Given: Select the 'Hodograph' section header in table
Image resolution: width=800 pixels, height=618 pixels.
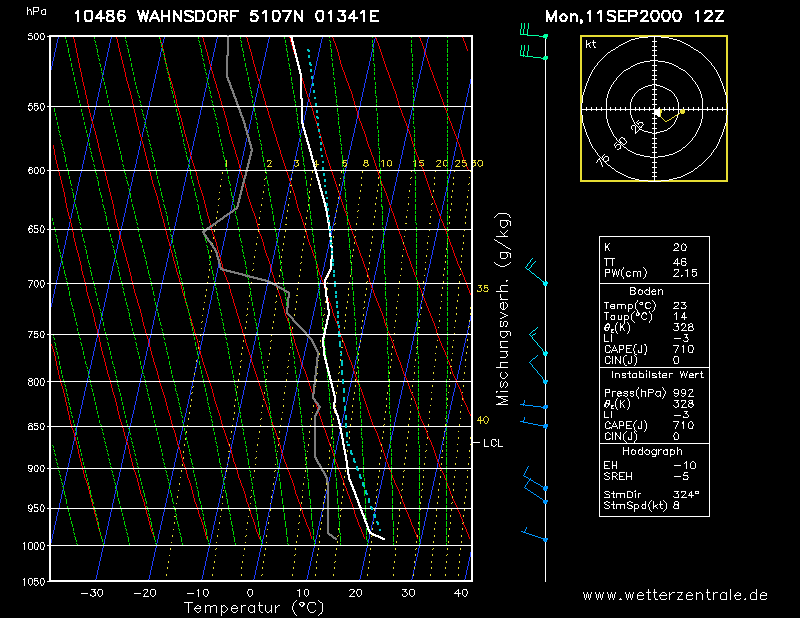Looking at the screenshot, I should (654, 451).
